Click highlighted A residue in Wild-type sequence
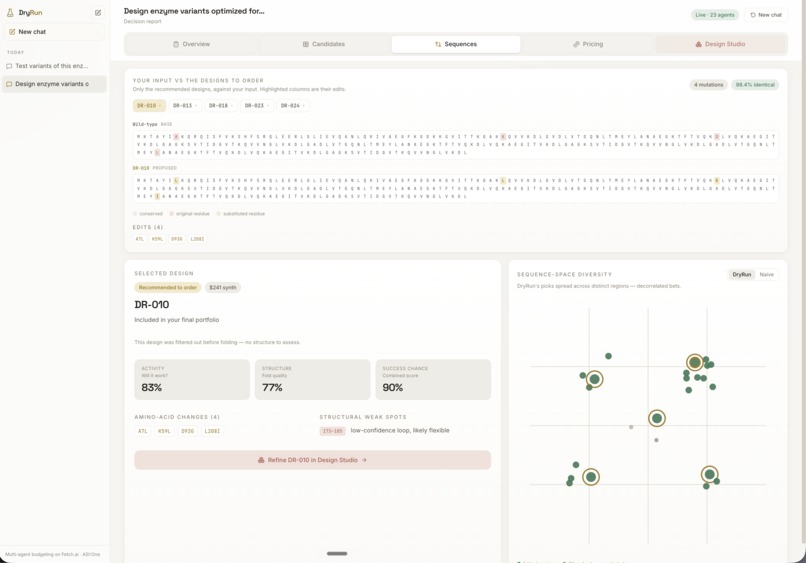The image size is (806, 563). [x=176, y=137]
